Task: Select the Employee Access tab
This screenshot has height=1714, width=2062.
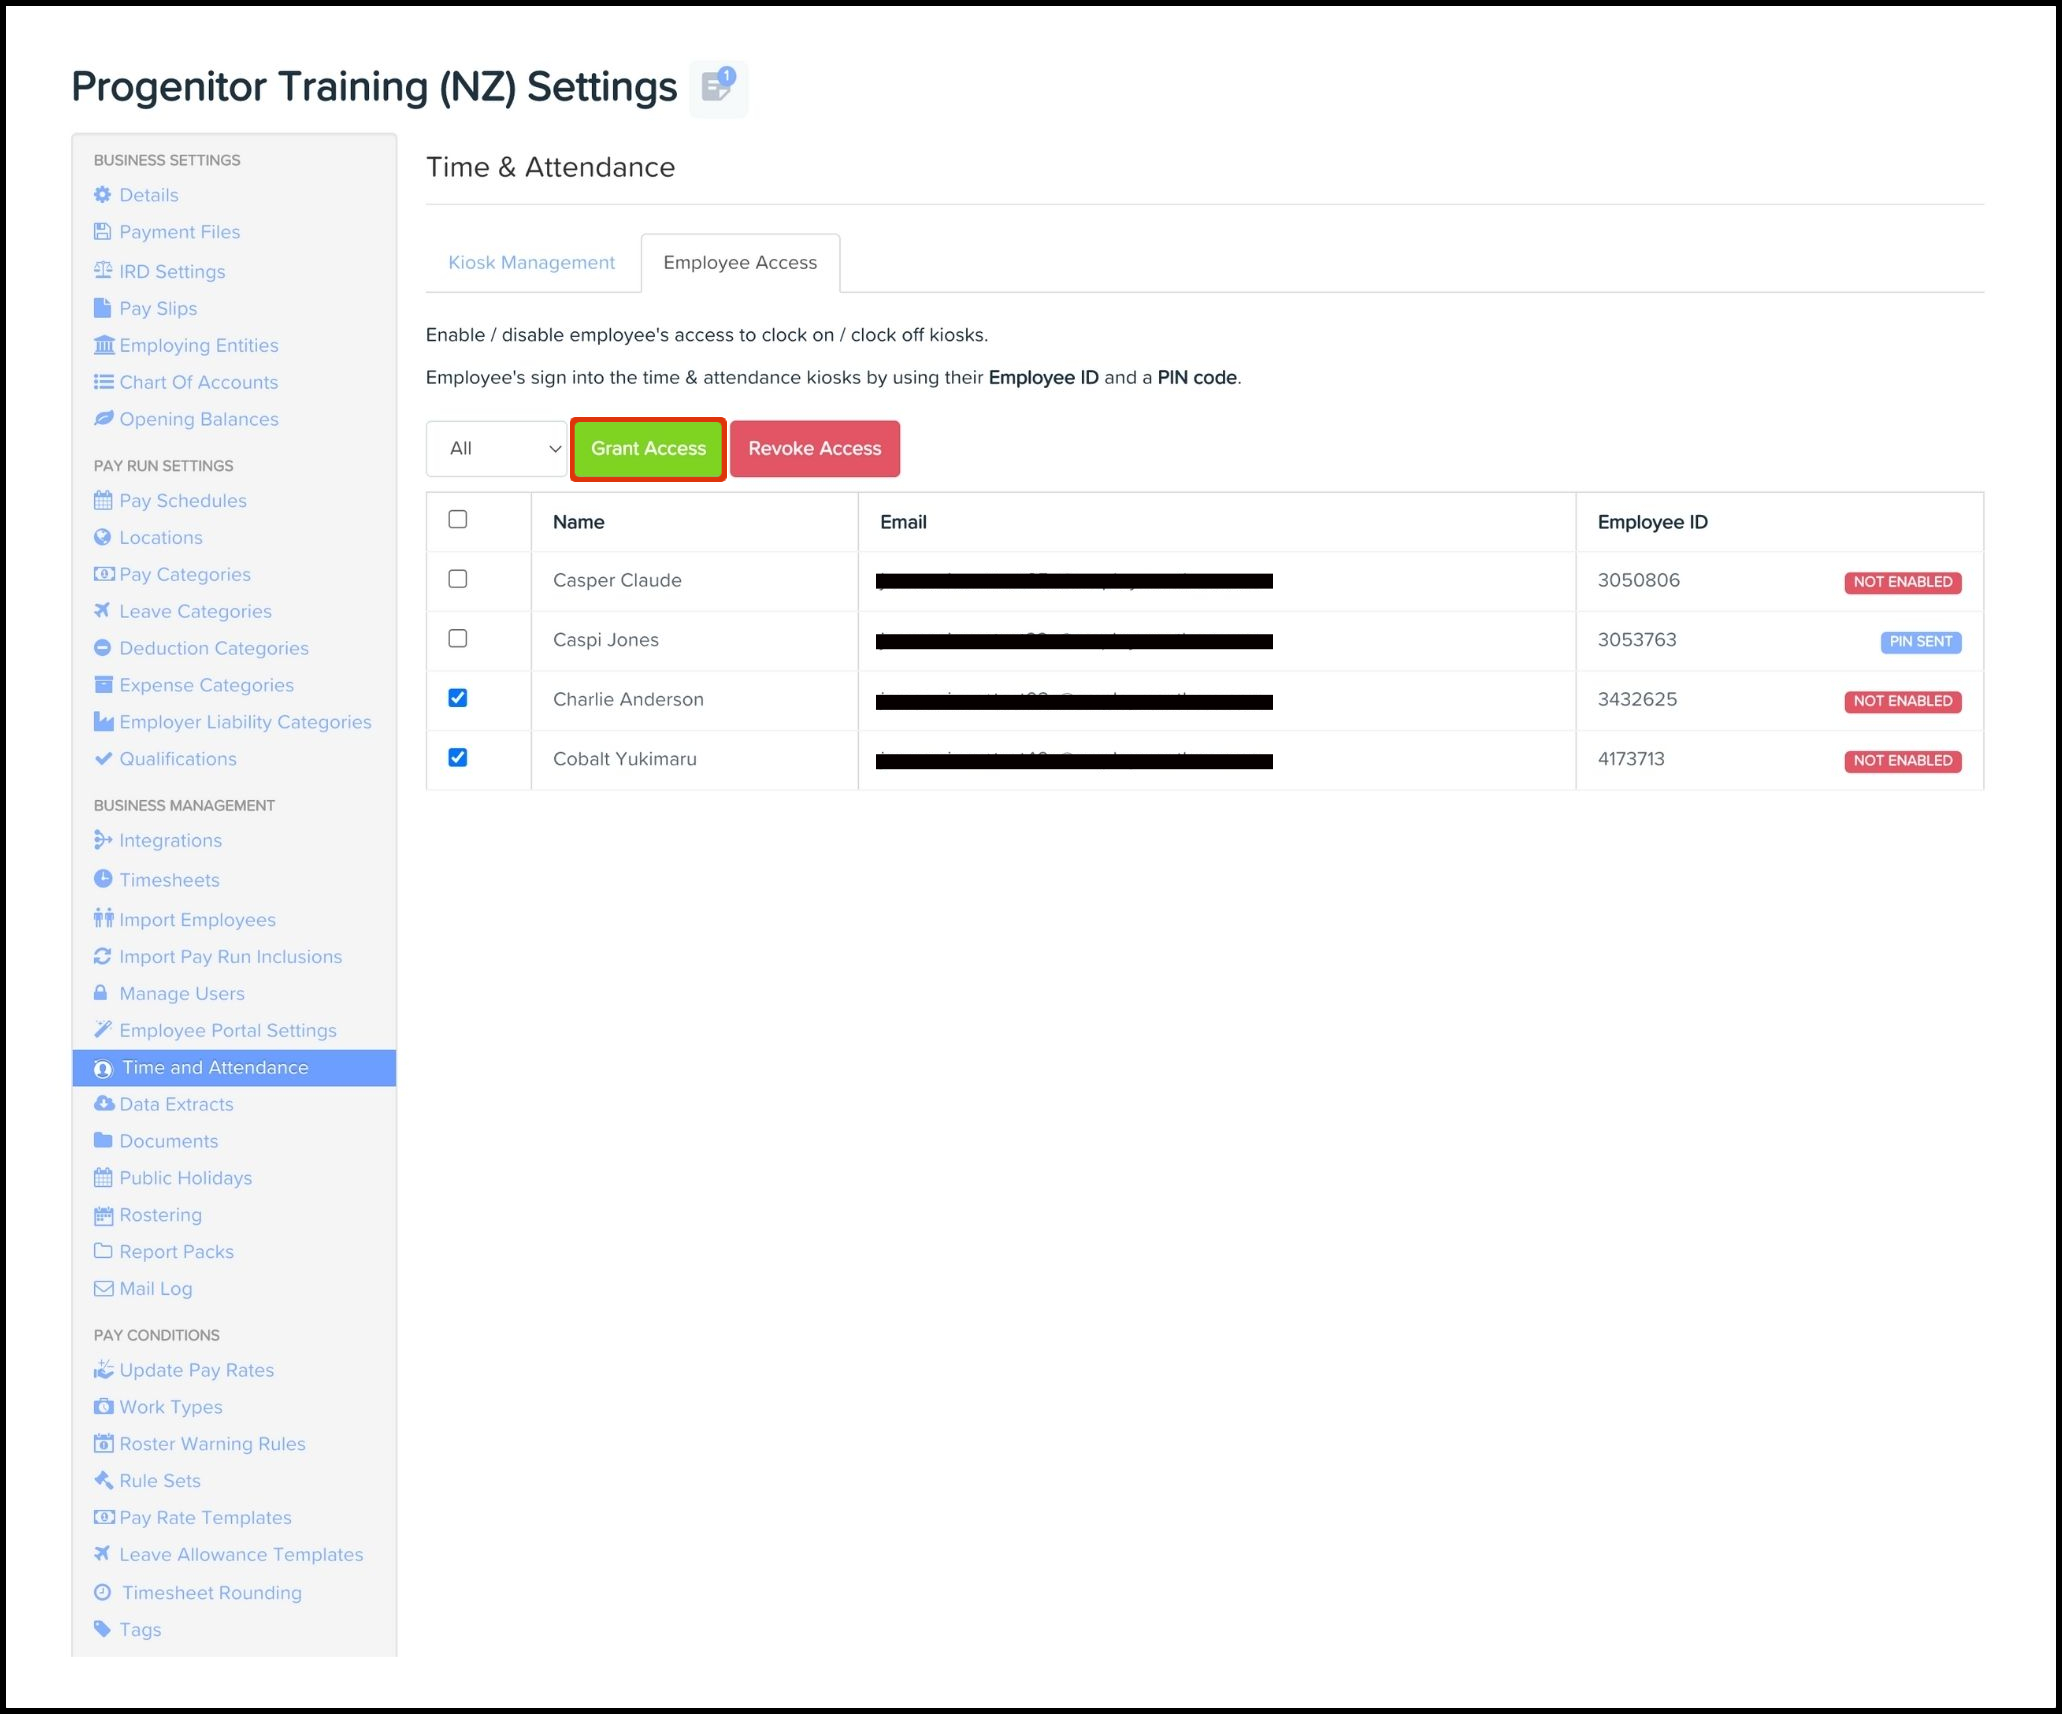Action: click(x=739, y=262)
